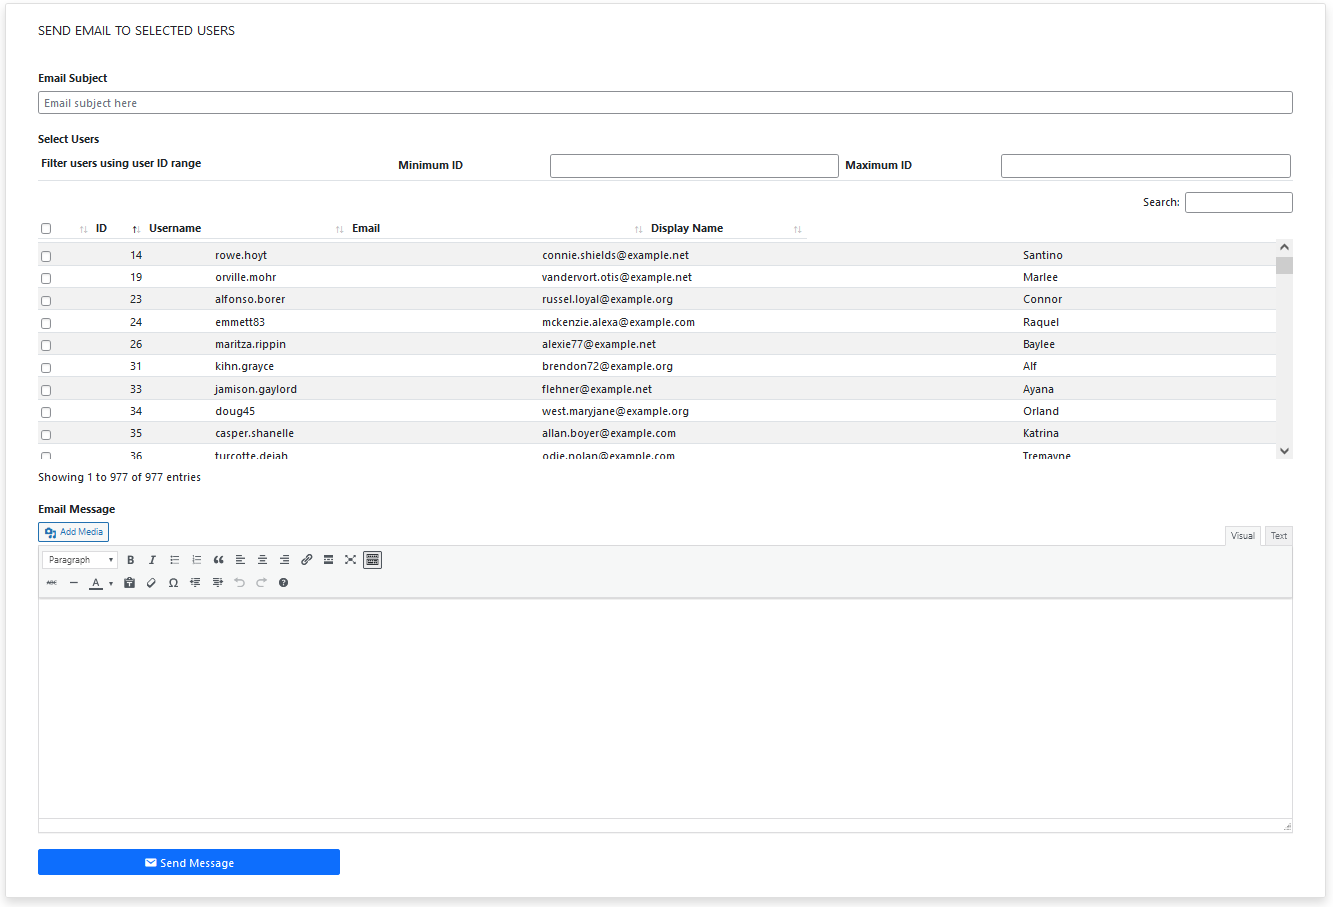Click the Add Media button
The image size is (1333, 907).
(x=73, y=532)
